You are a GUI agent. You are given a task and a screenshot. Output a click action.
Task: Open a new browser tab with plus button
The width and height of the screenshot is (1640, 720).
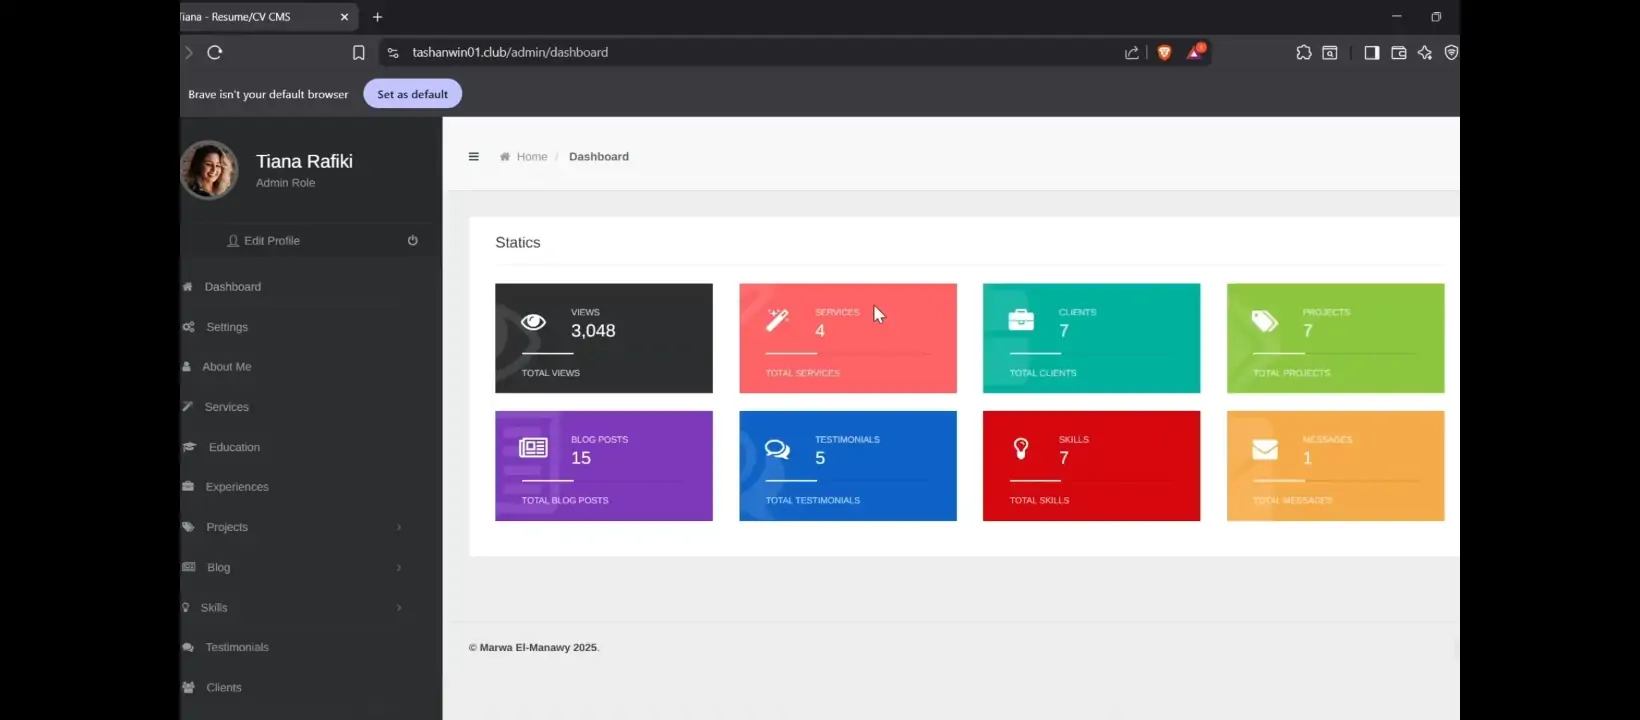377,17
